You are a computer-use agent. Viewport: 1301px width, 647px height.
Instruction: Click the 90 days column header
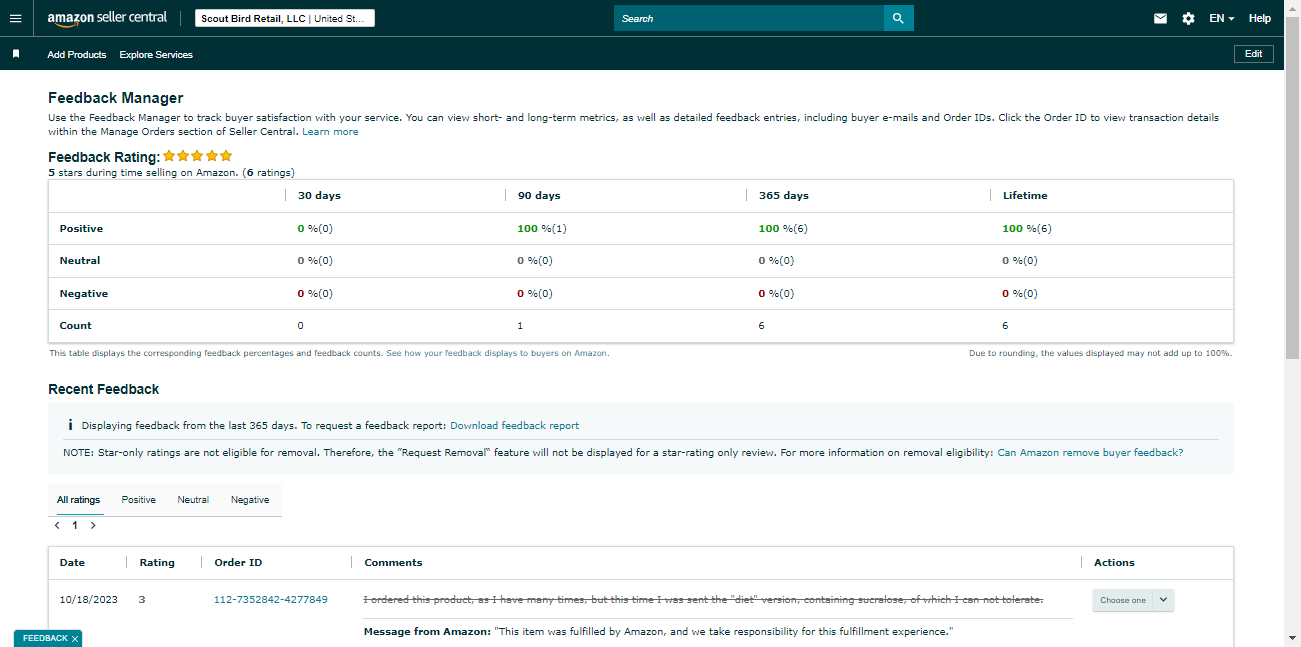(539, 196)
